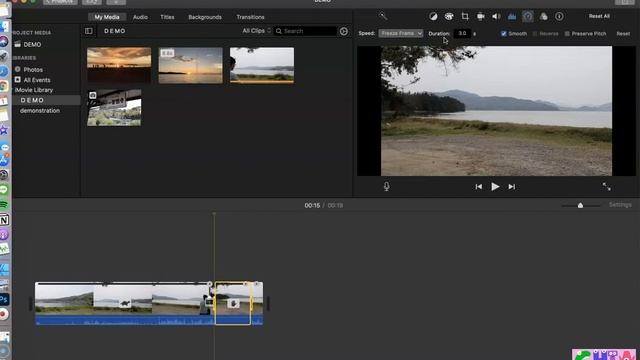Open the color correction palette
Image resolution: width=640 pixels, height=360 pixels.
[x=449, y=16]
